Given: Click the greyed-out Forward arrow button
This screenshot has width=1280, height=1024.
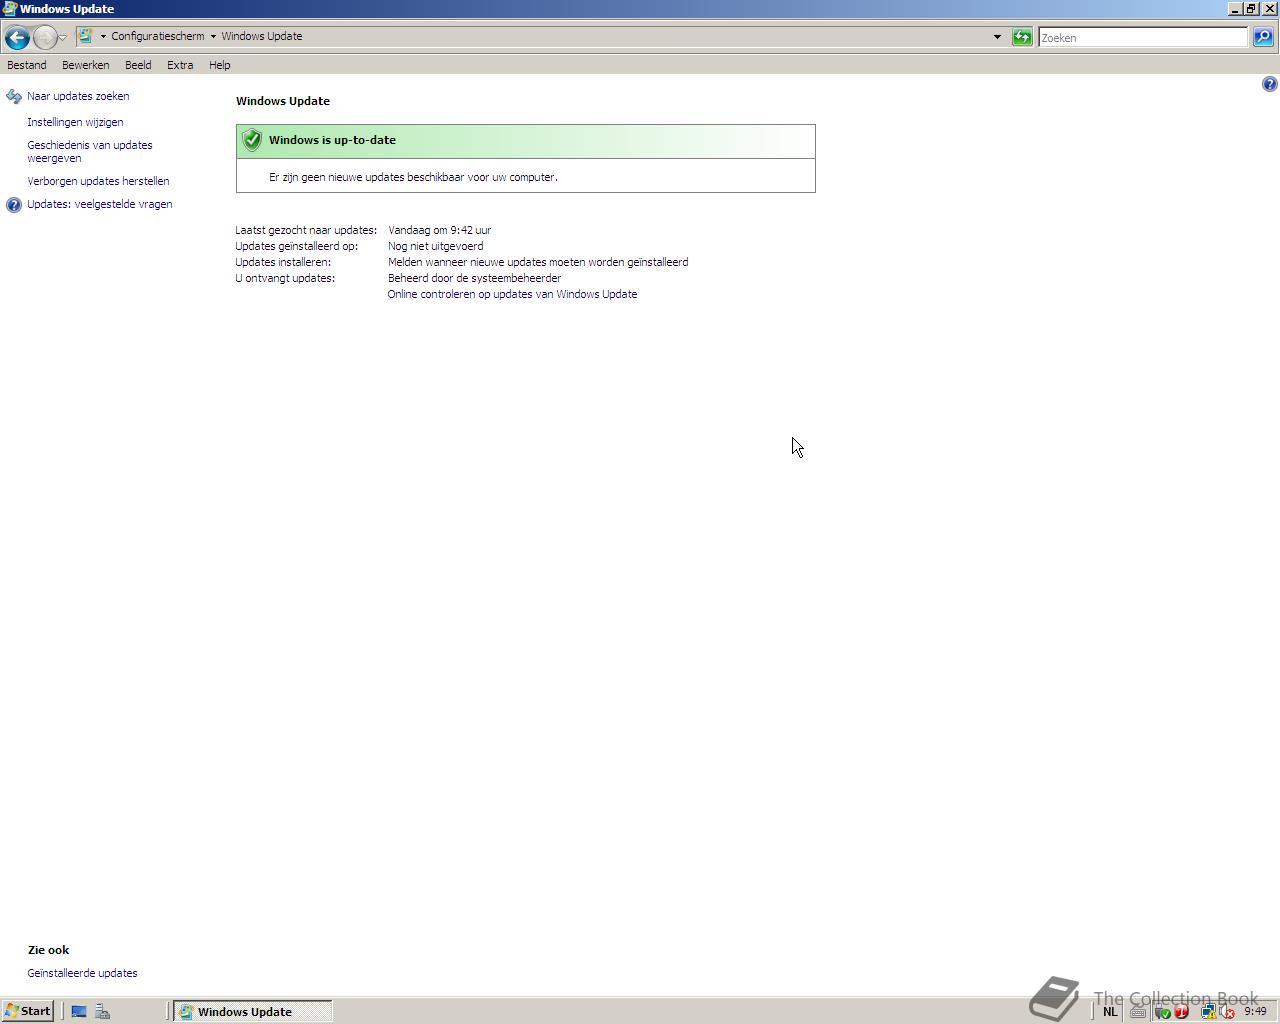Looking at the screenshot, I should pyautogui.click(x=44, y=37).
